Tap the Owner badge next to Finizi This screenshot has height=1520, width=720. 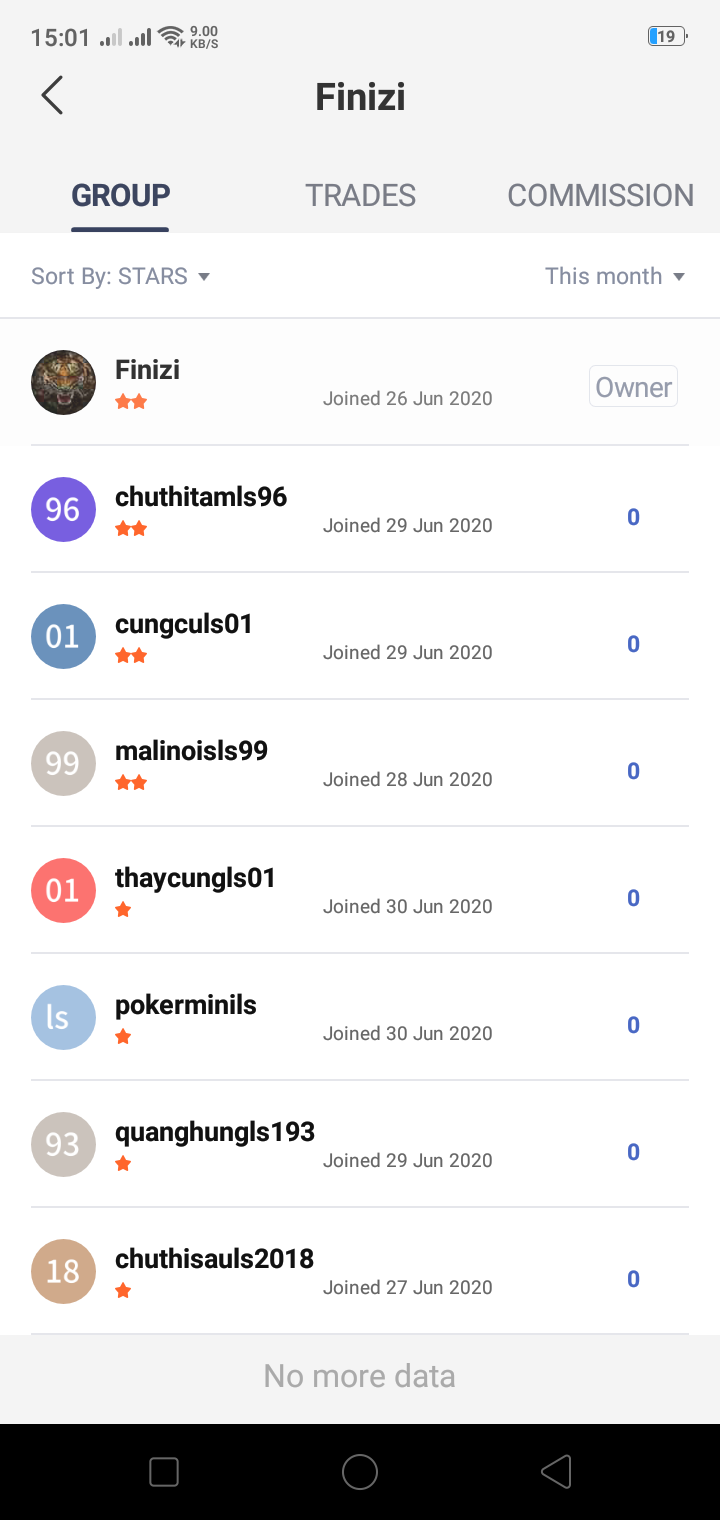coord(633,387)
